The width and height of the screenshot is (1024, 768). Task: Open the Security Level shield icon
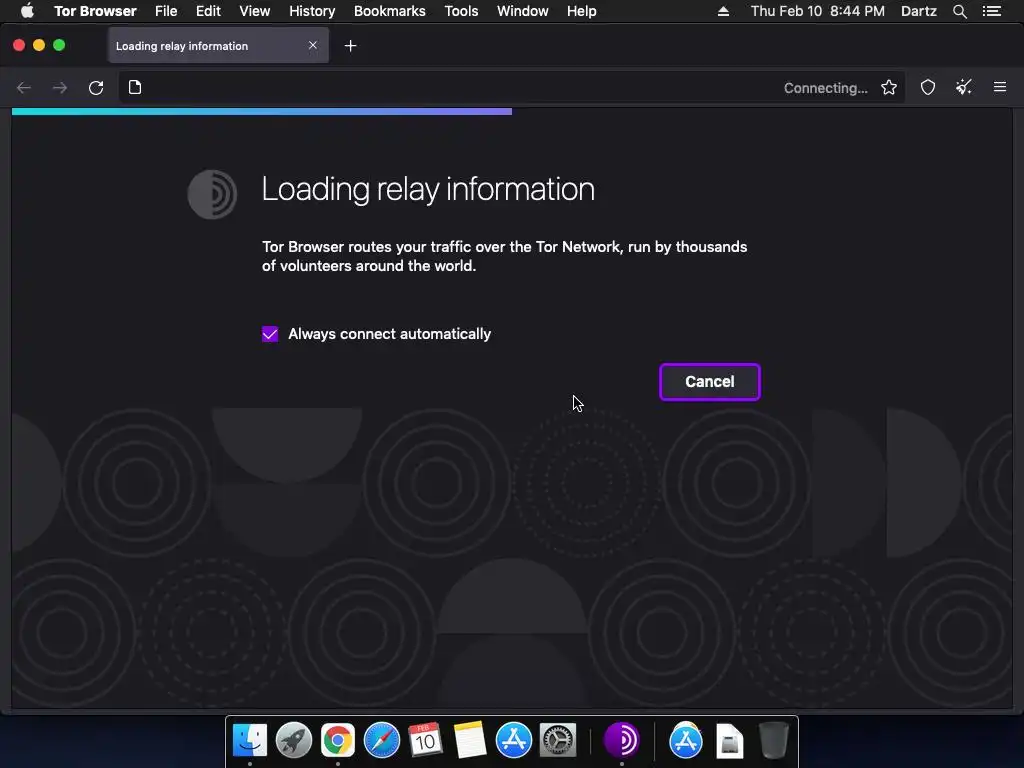[927, 88]
